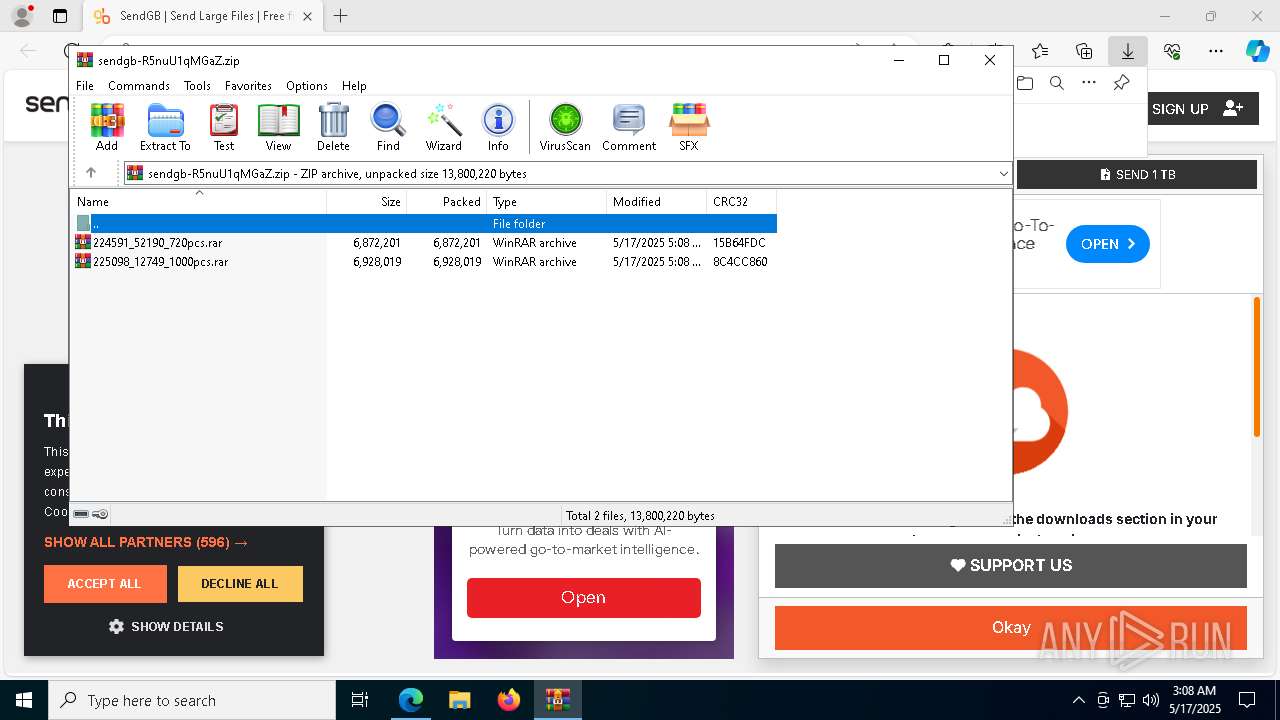Viewport: 1280px width, 720px height.
Task: Open volume control in tray
Action: 1151,700
